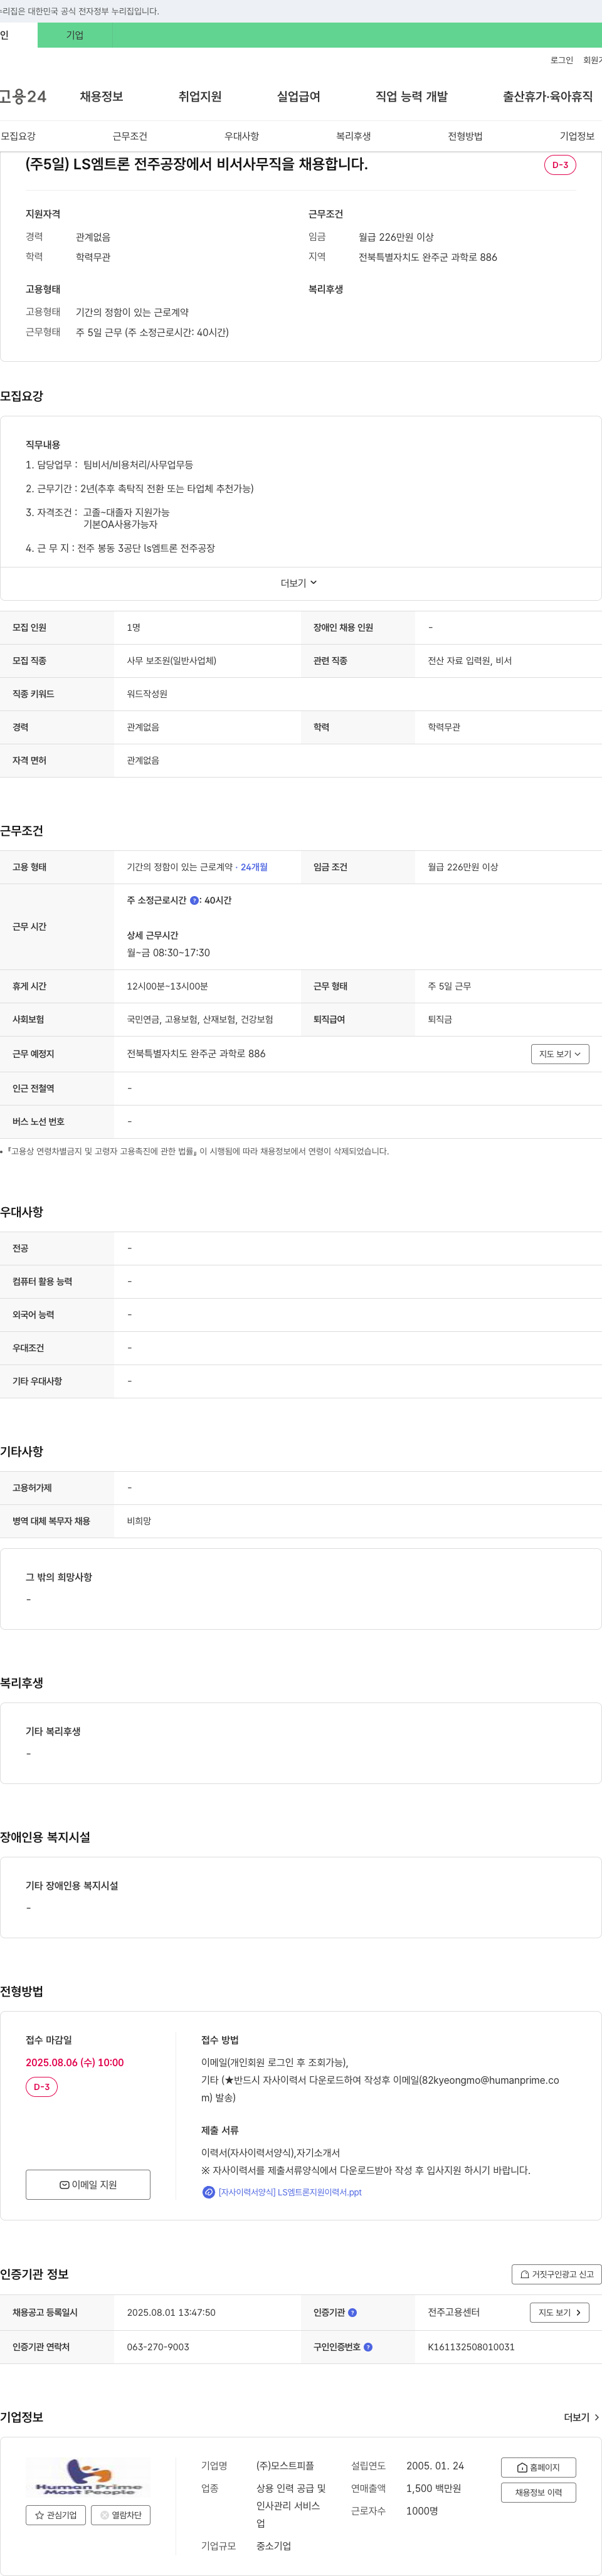Jump to 우대사항 section tab
602x2576 pixels.
coord(242,136)
